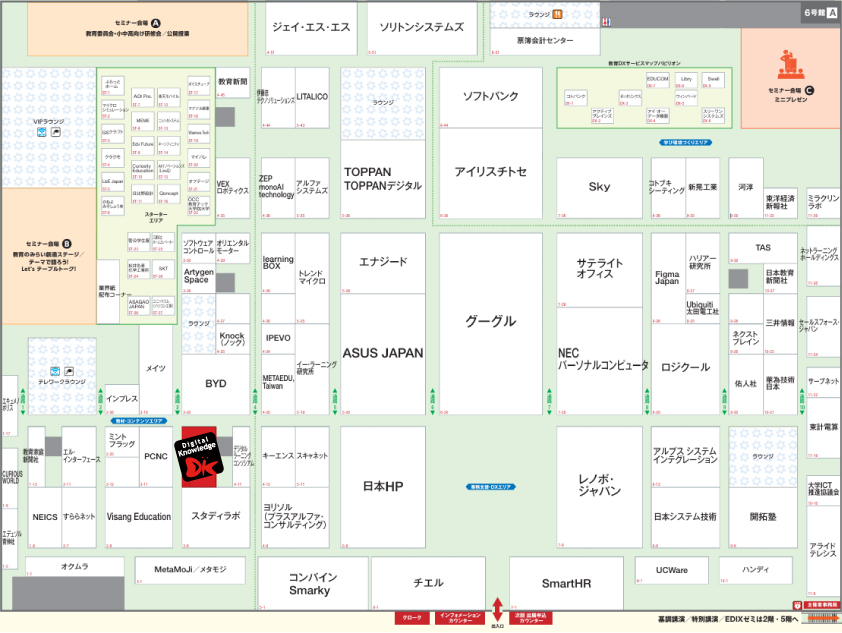
Task: Select the BYD booth
Action: (x=215, y=384)
